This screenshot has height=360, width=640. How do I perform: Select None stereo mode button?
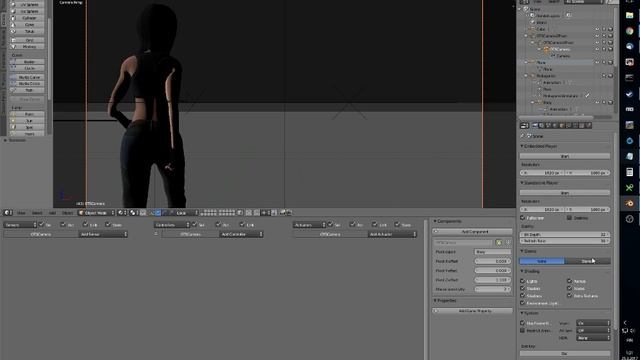[x=542, y=261]
